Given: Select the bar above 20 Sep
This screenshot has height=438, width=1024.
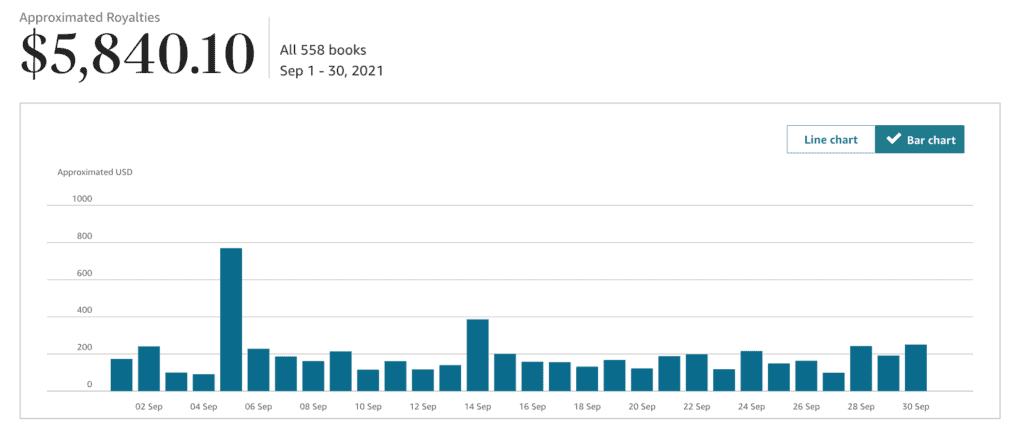Looking at the screenshot, I should pos(643,380).
